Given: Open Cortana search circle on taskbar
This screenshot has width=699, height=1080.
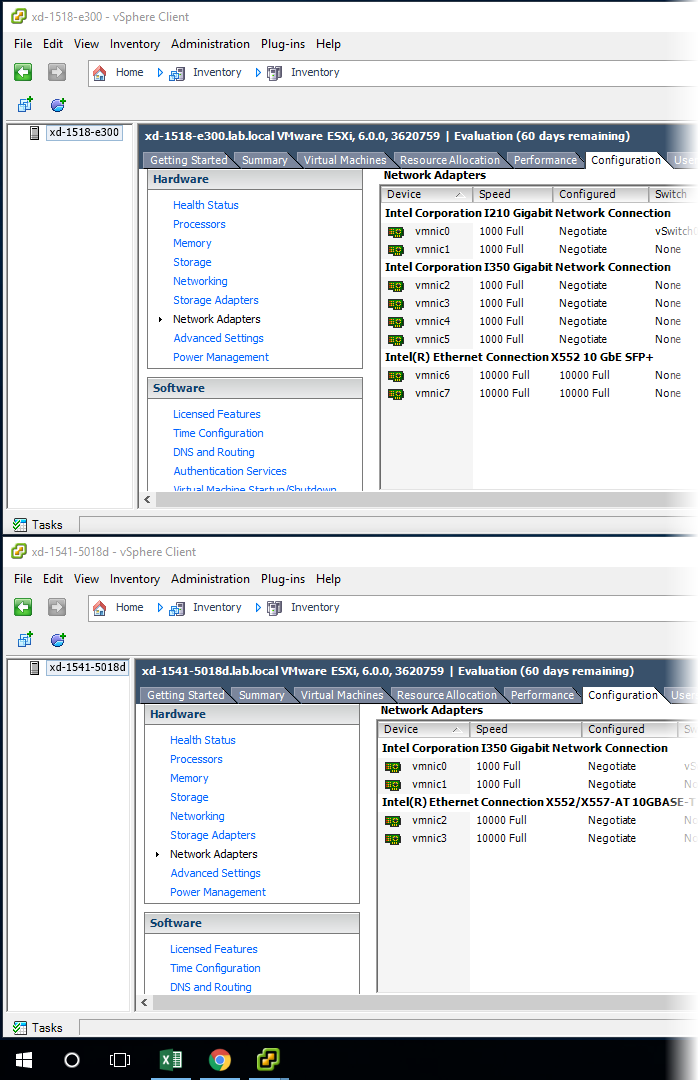Looking at the screenshot, I should tap(72, 1059).
